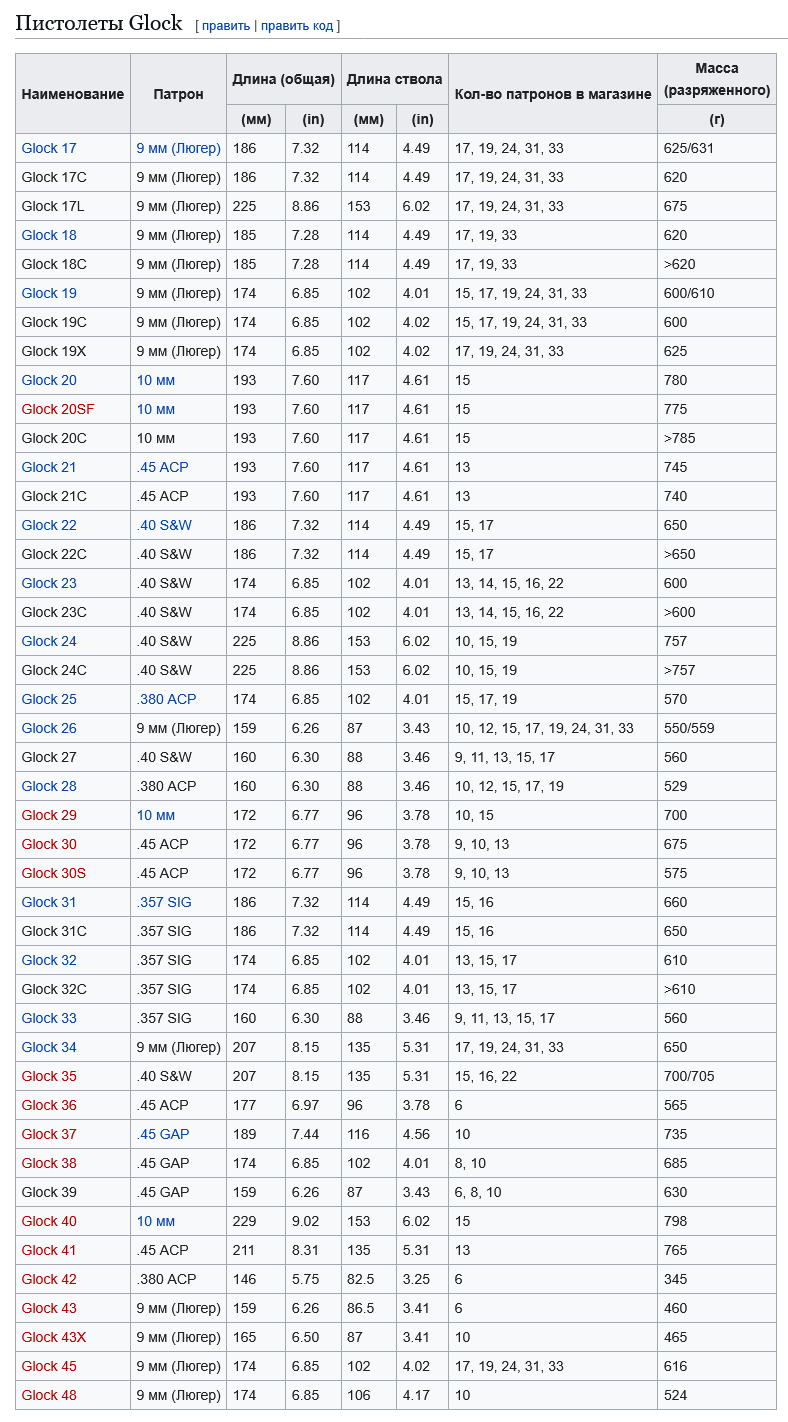The height and width of the screenshot is (1422, 788).
Task: Click the red Glock 38 link
Action: click(49, 1163)
